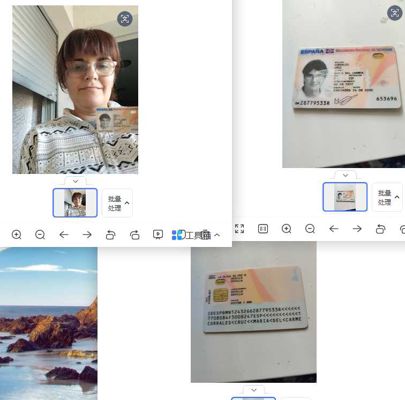Start slideshow in the left viewer
405x400 pixels.
pyautogui.click(x=158, y=234)
